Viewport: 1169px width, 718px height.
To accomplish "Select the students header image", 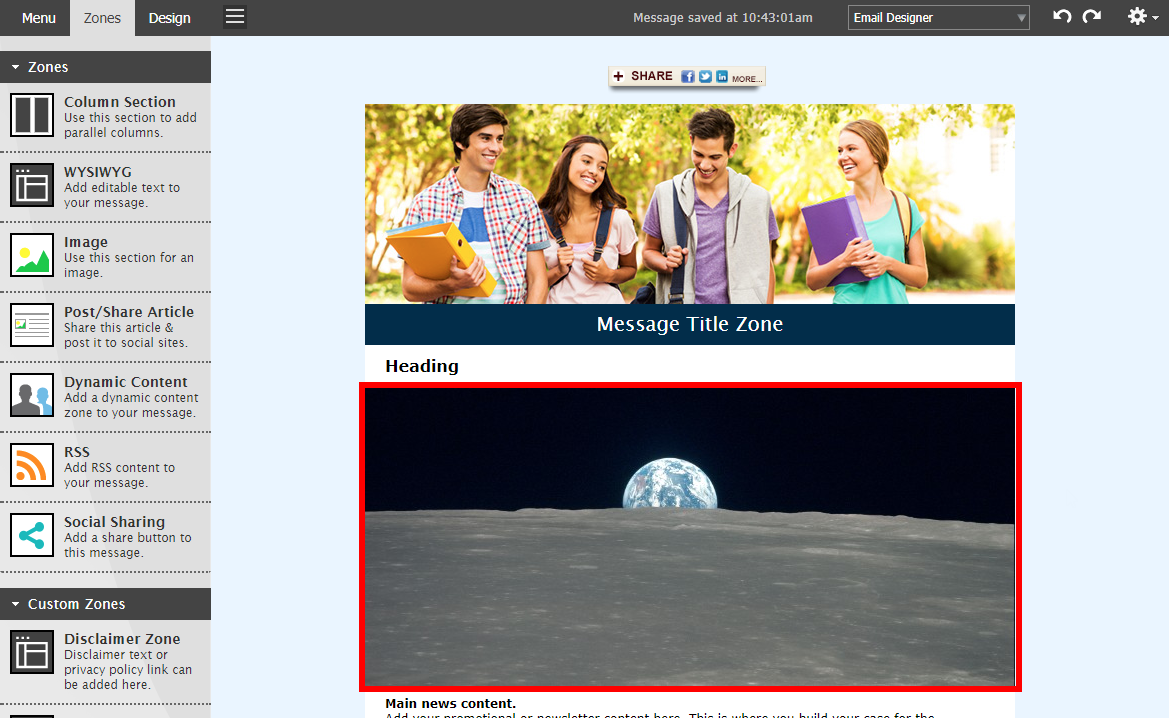I will (690, 204).
